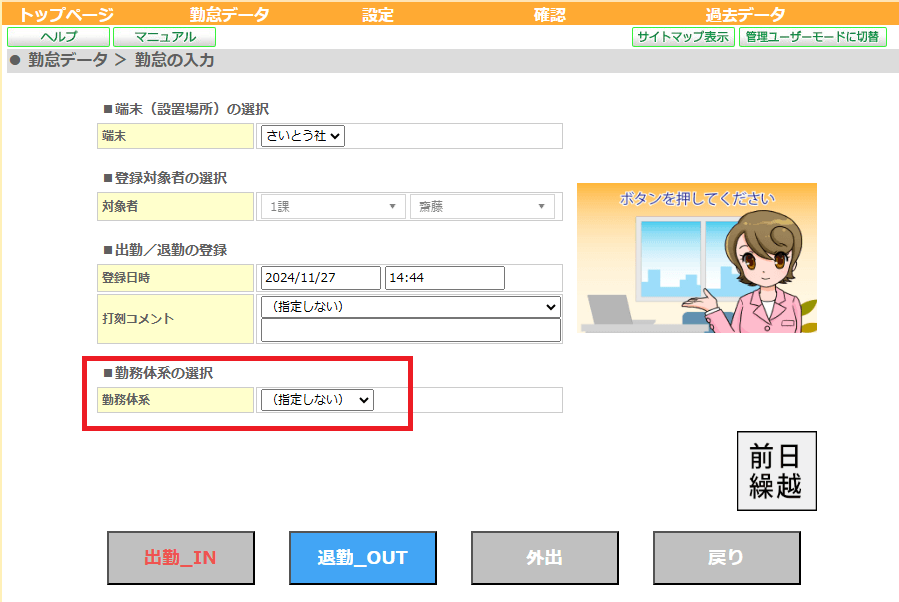Show the sitemap with サイトマップ表示
899x602 pixels.
683,37
